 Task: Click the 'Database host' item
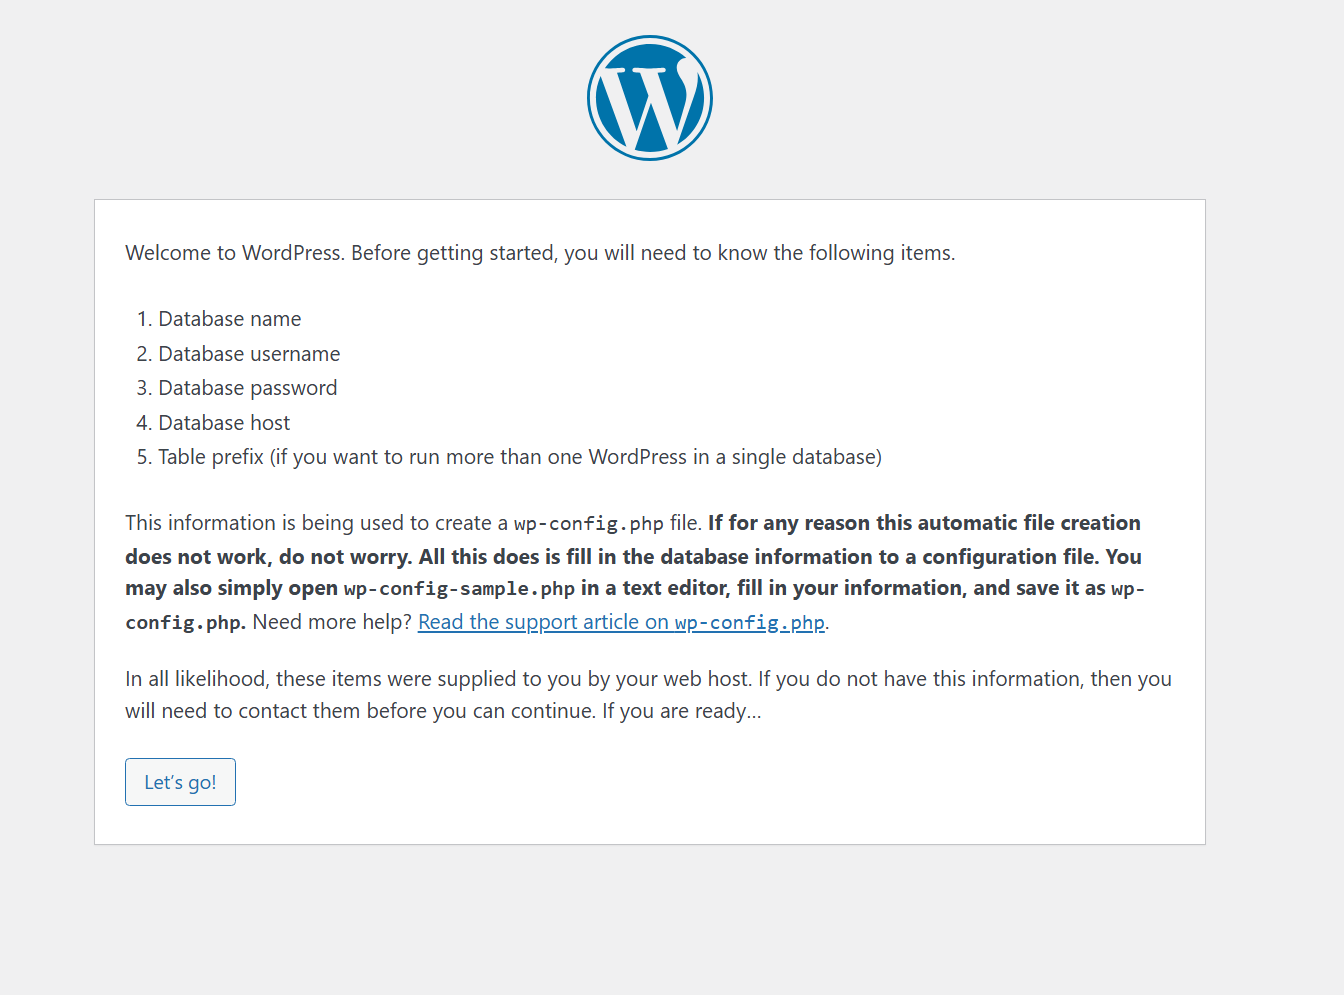(223, 422)
